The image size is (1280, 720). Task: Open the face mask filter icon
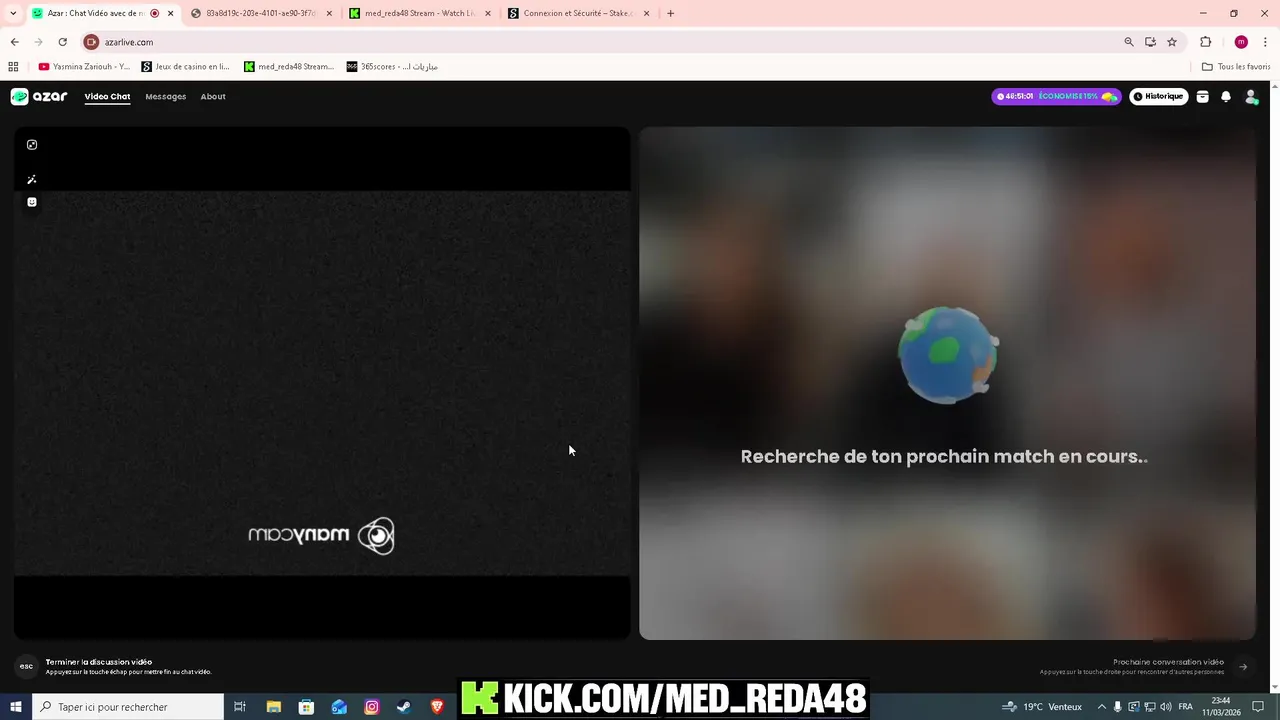32,202
